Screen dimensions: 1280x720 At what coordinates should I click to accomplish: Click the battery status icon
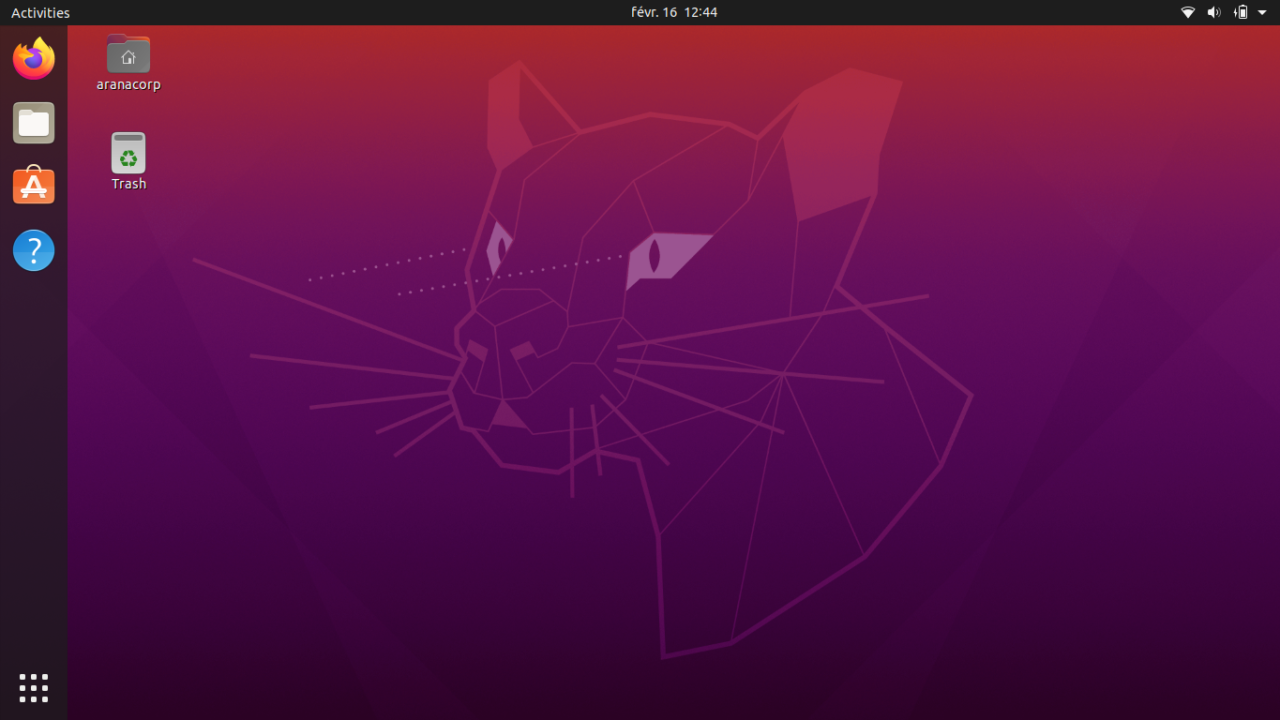[1240, 12]
